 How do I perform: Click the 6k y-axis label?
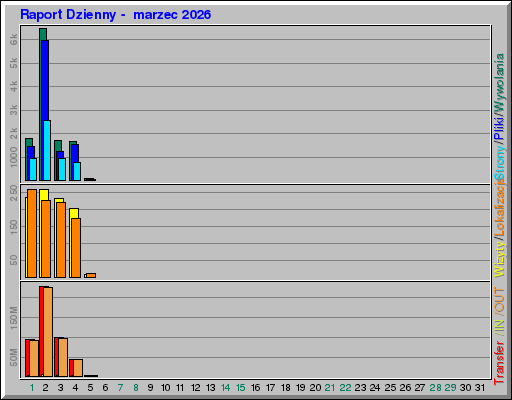tap(14, 40)
